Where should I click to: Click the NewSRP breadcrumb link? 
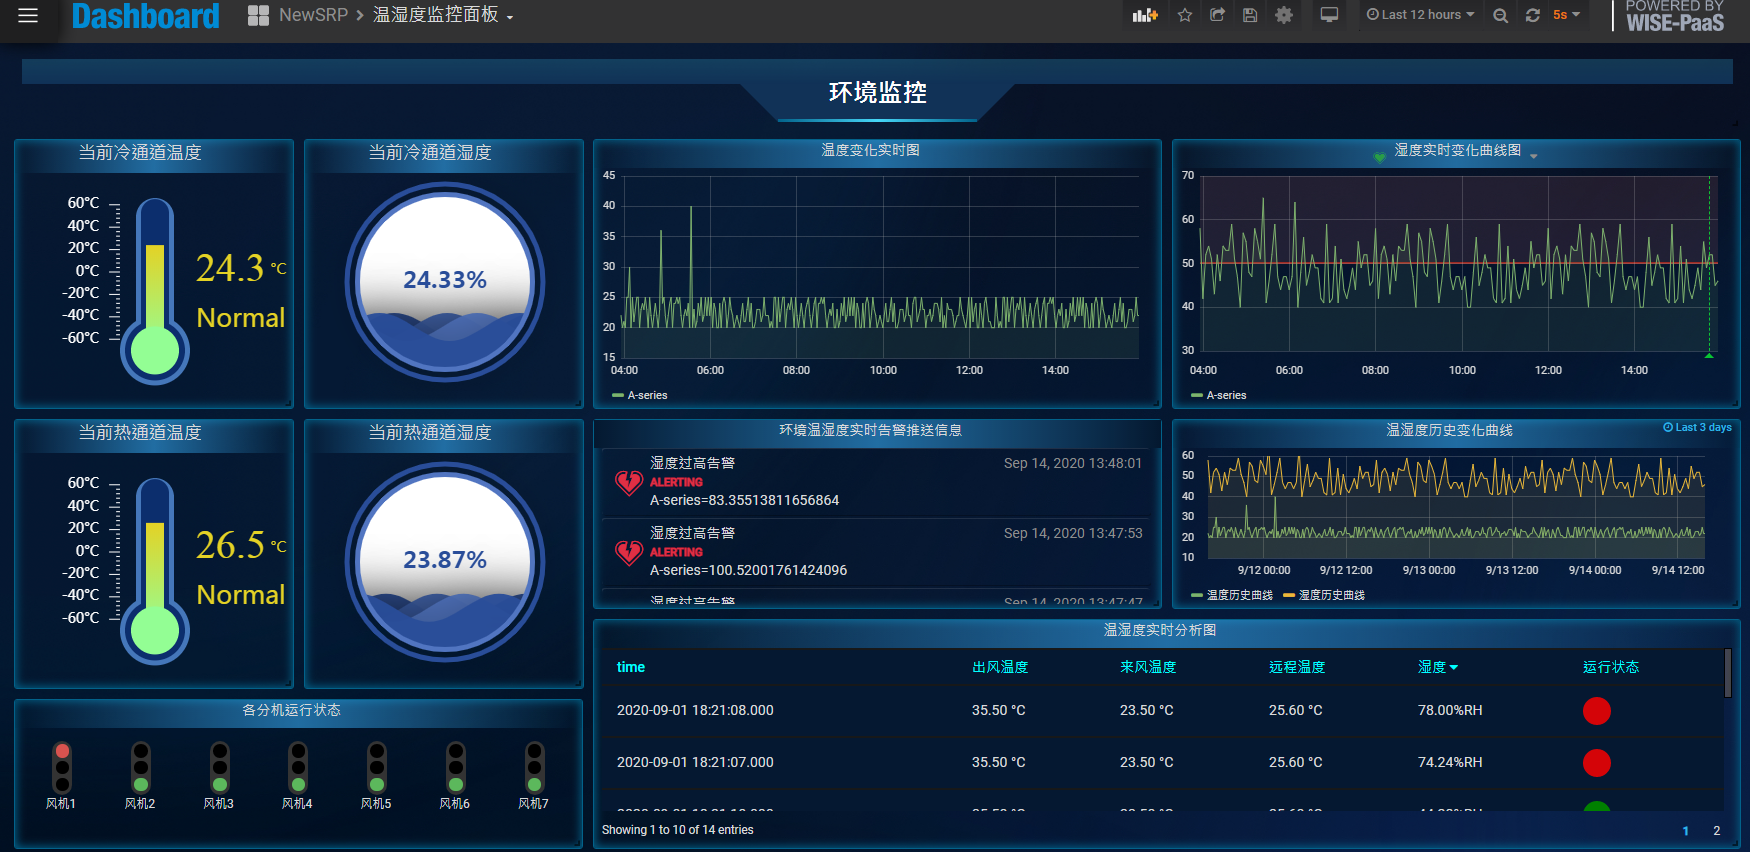313,15
